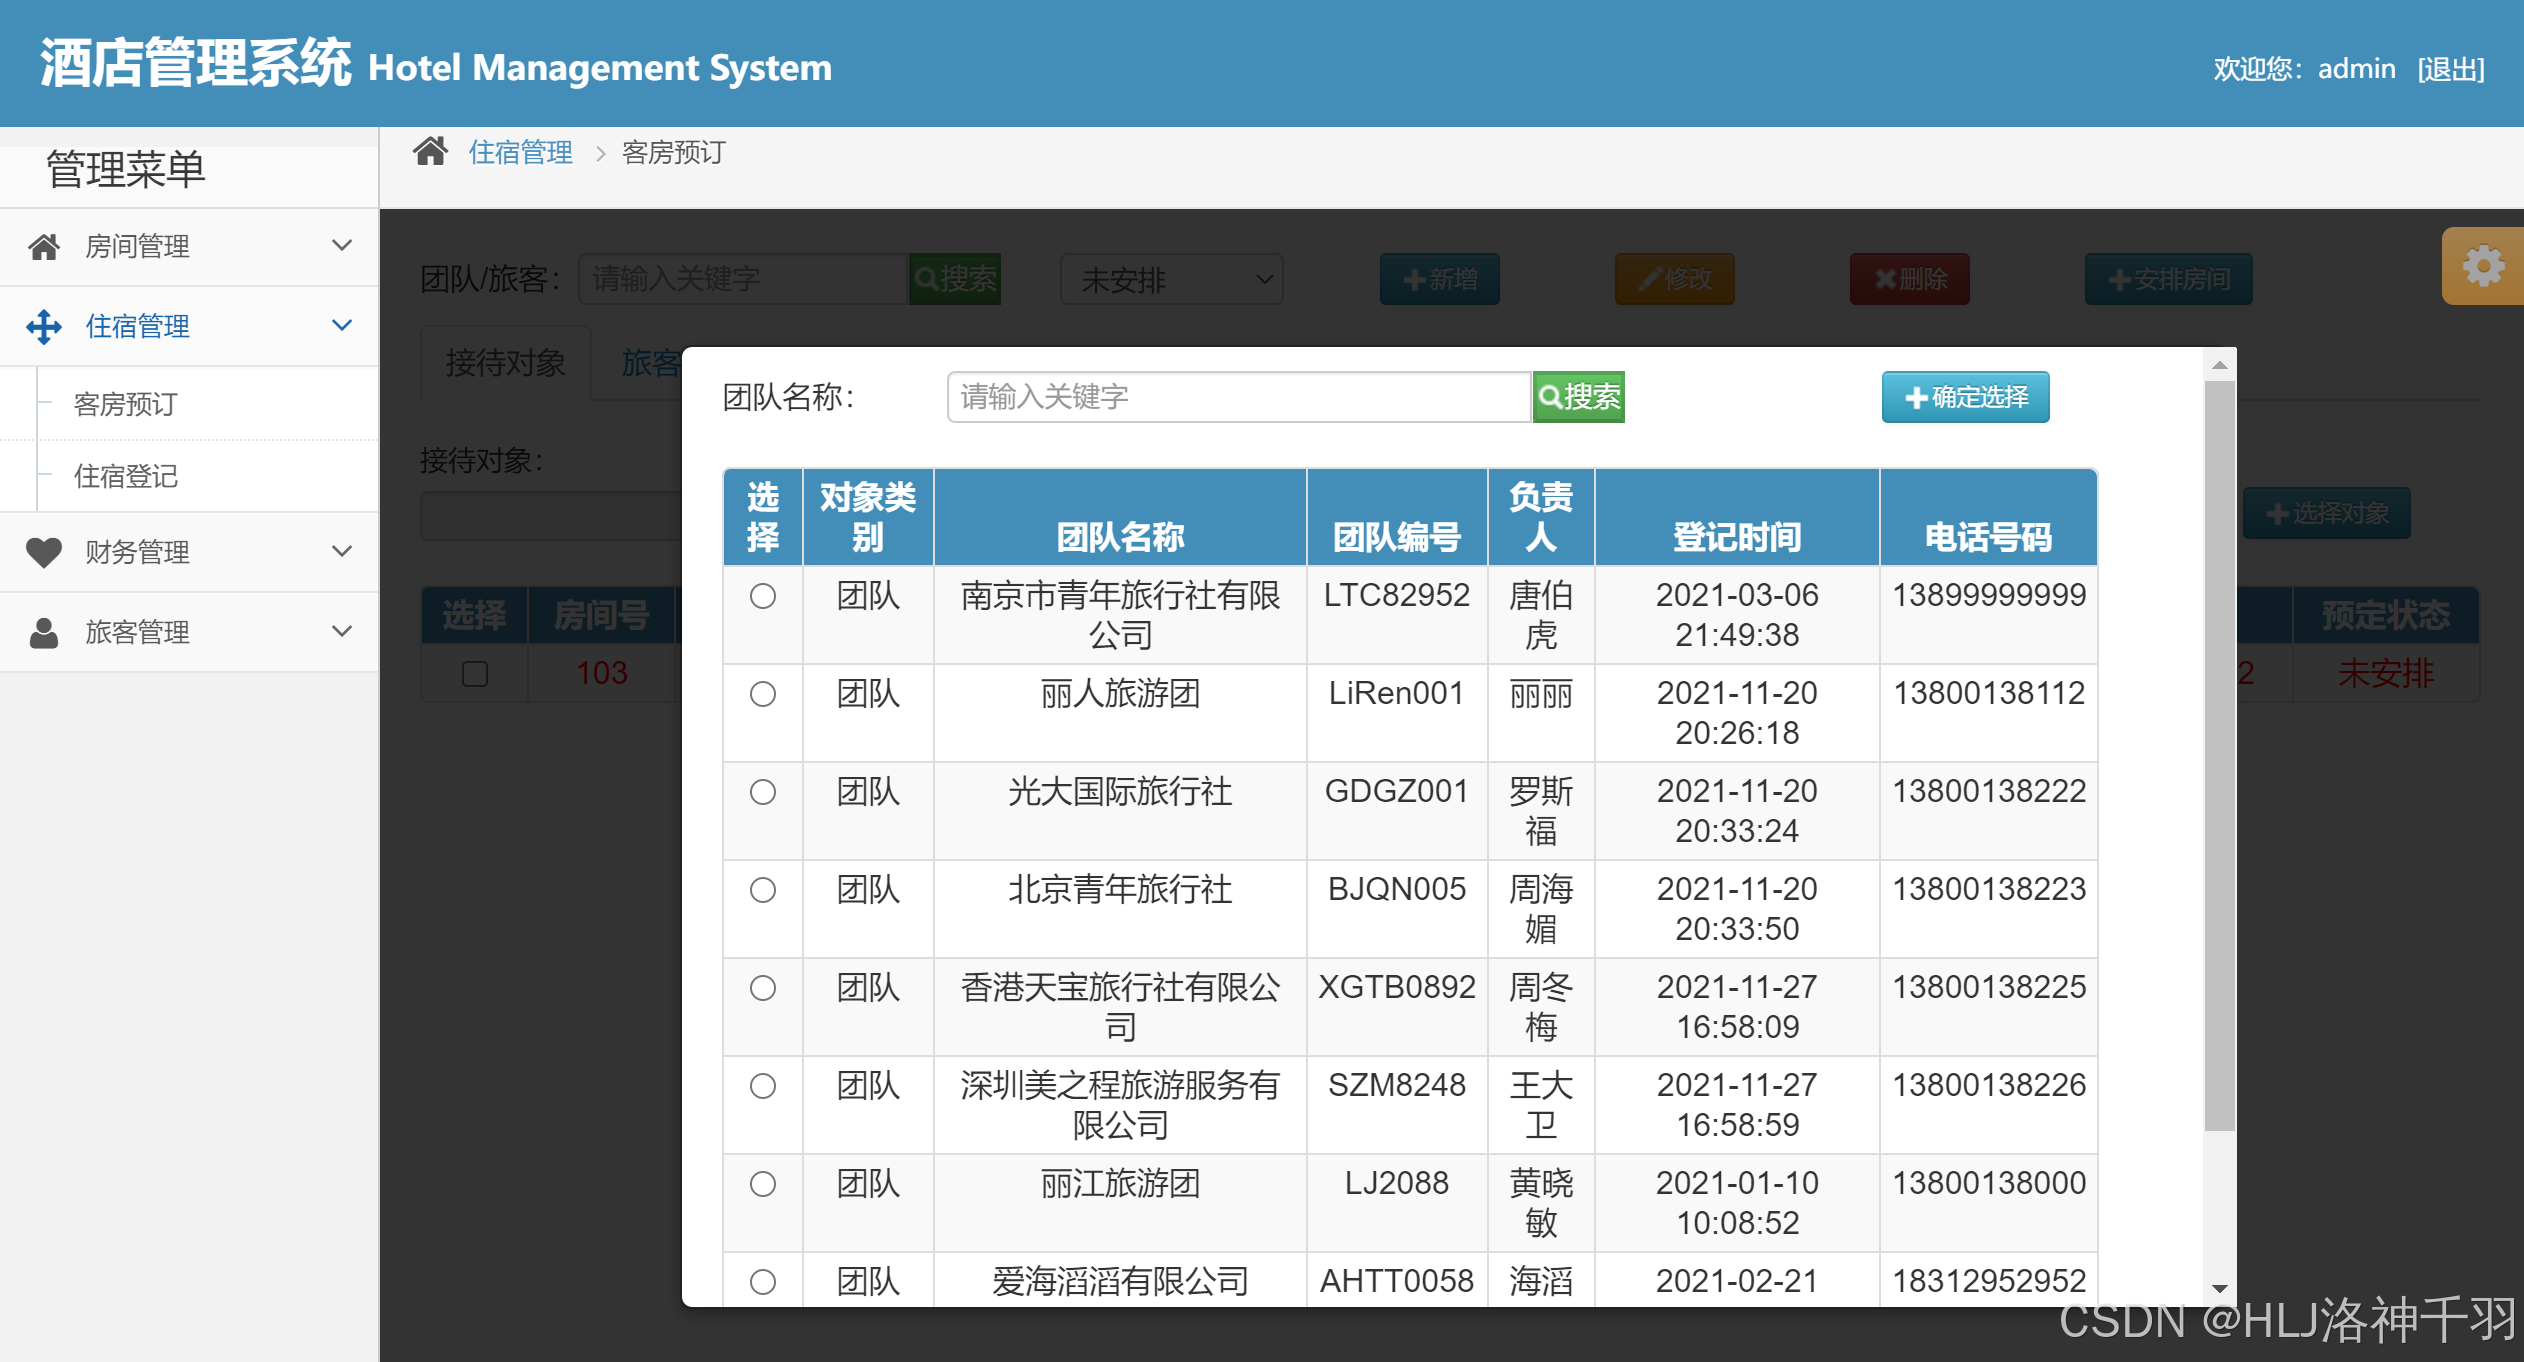Select the radio button for 丽人旅游团
This screenshot has width=2524, height=1362.
pos(763,694)
